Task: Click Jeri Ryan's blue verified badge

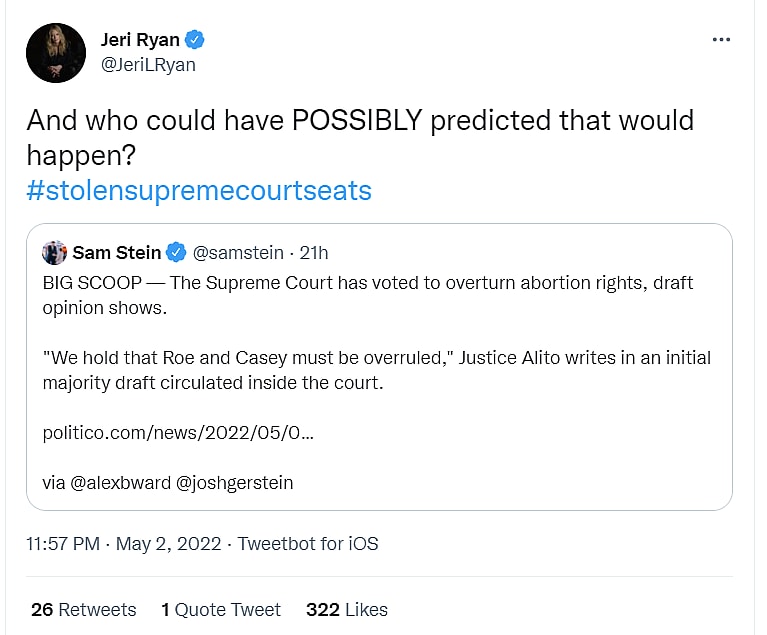Action: (197, 40)
